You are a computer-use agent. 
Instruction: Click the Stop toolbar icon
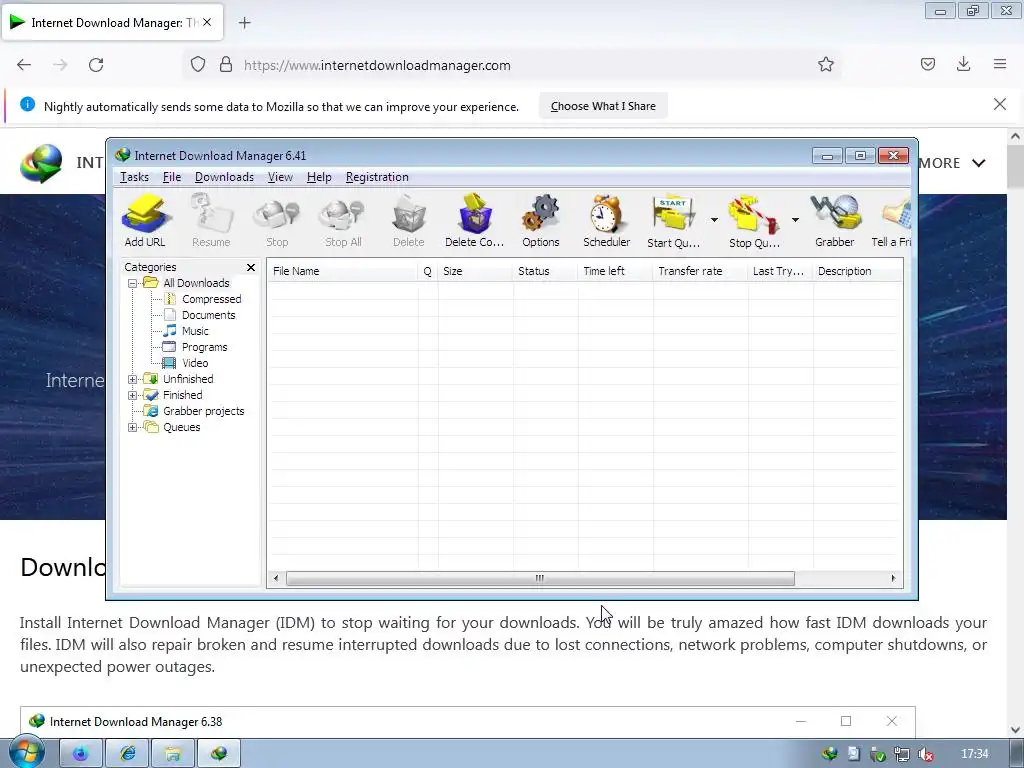pos(277,220)
